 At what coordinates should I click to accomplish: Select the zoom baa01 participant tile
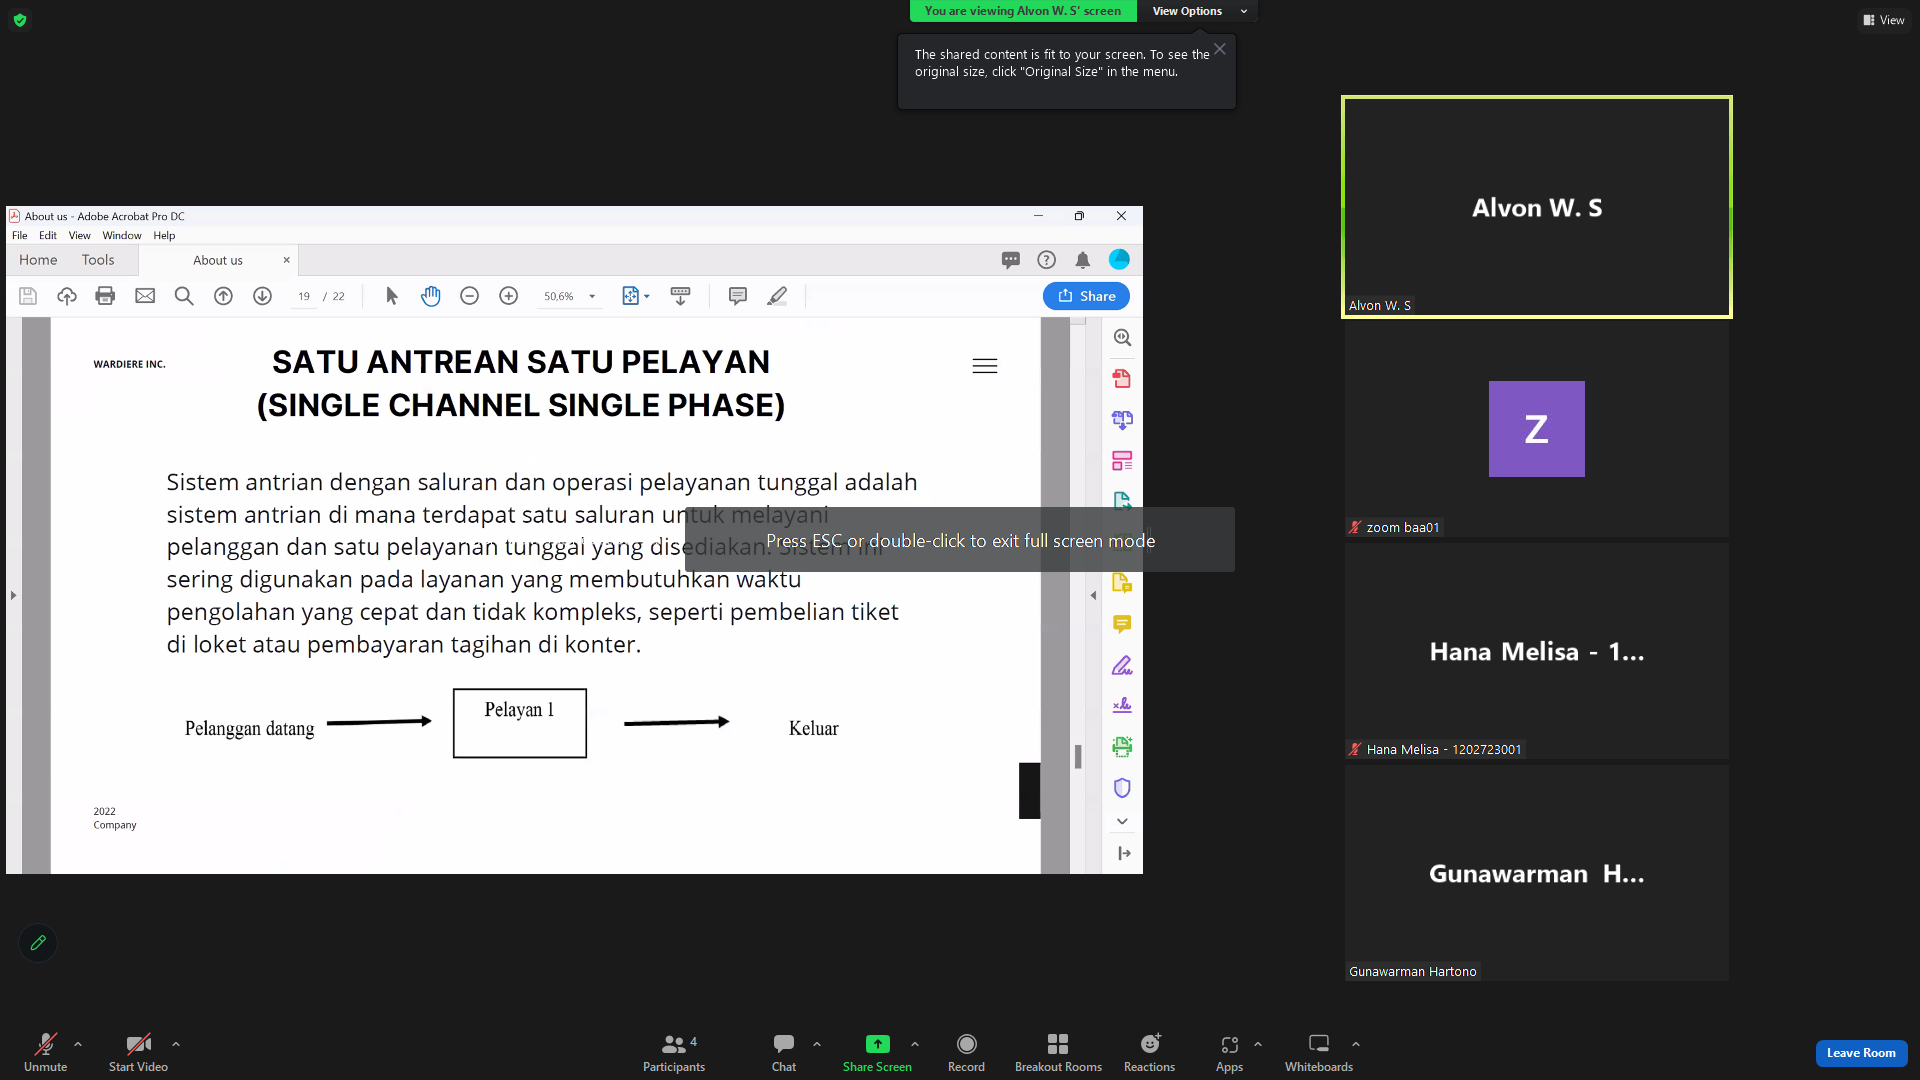(1536, 429)
